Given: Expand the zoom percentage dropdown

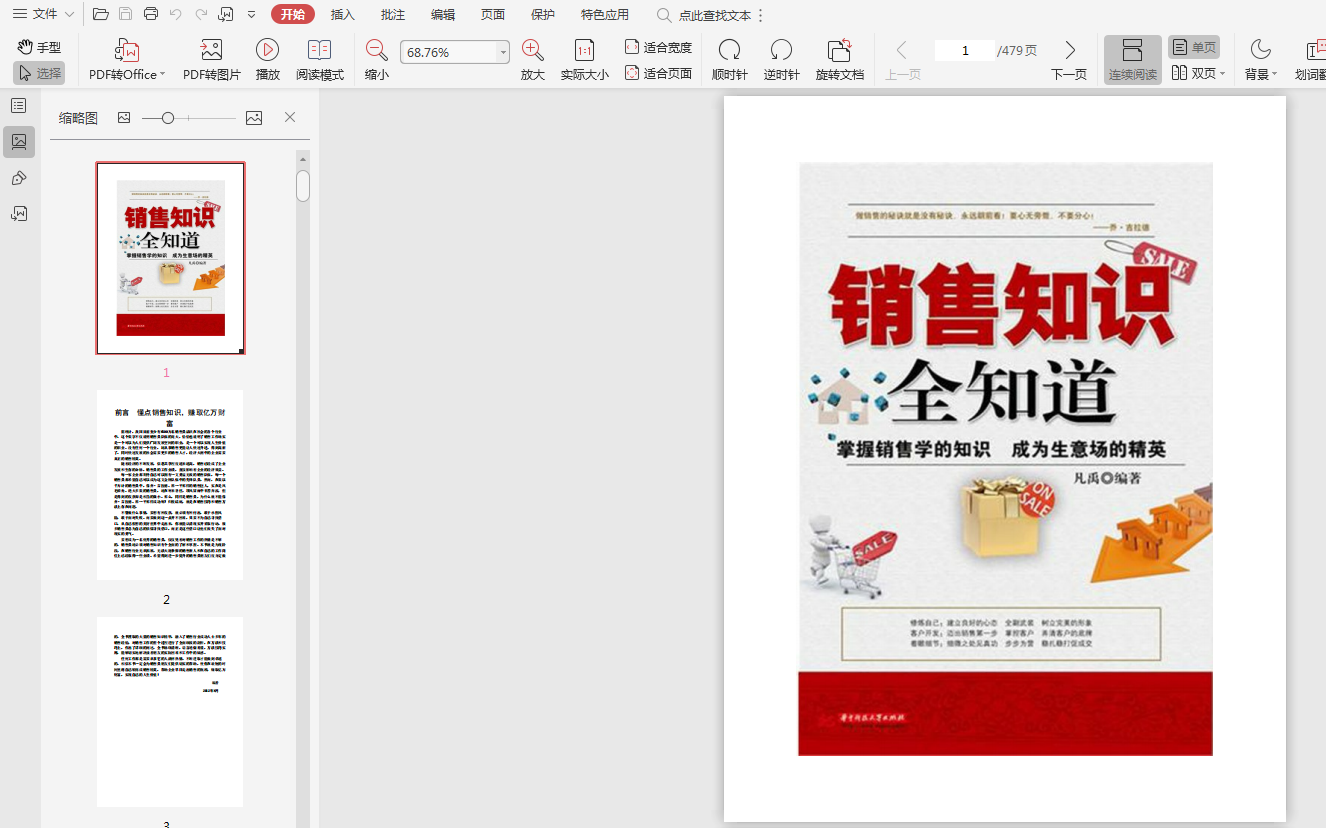Looking at the screenshot, I should pos(503,53).
